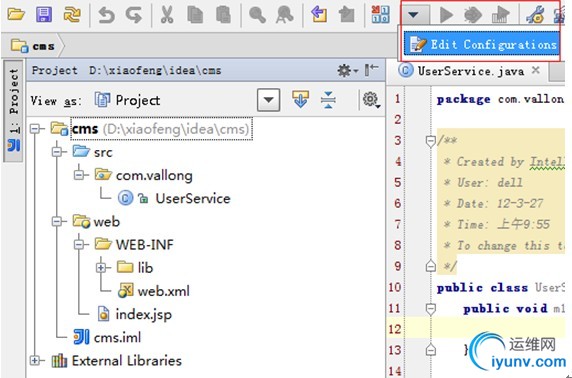Click the Run with Coverage icon
This screenshot has height=378, width=572.
[x=500, y=15]
